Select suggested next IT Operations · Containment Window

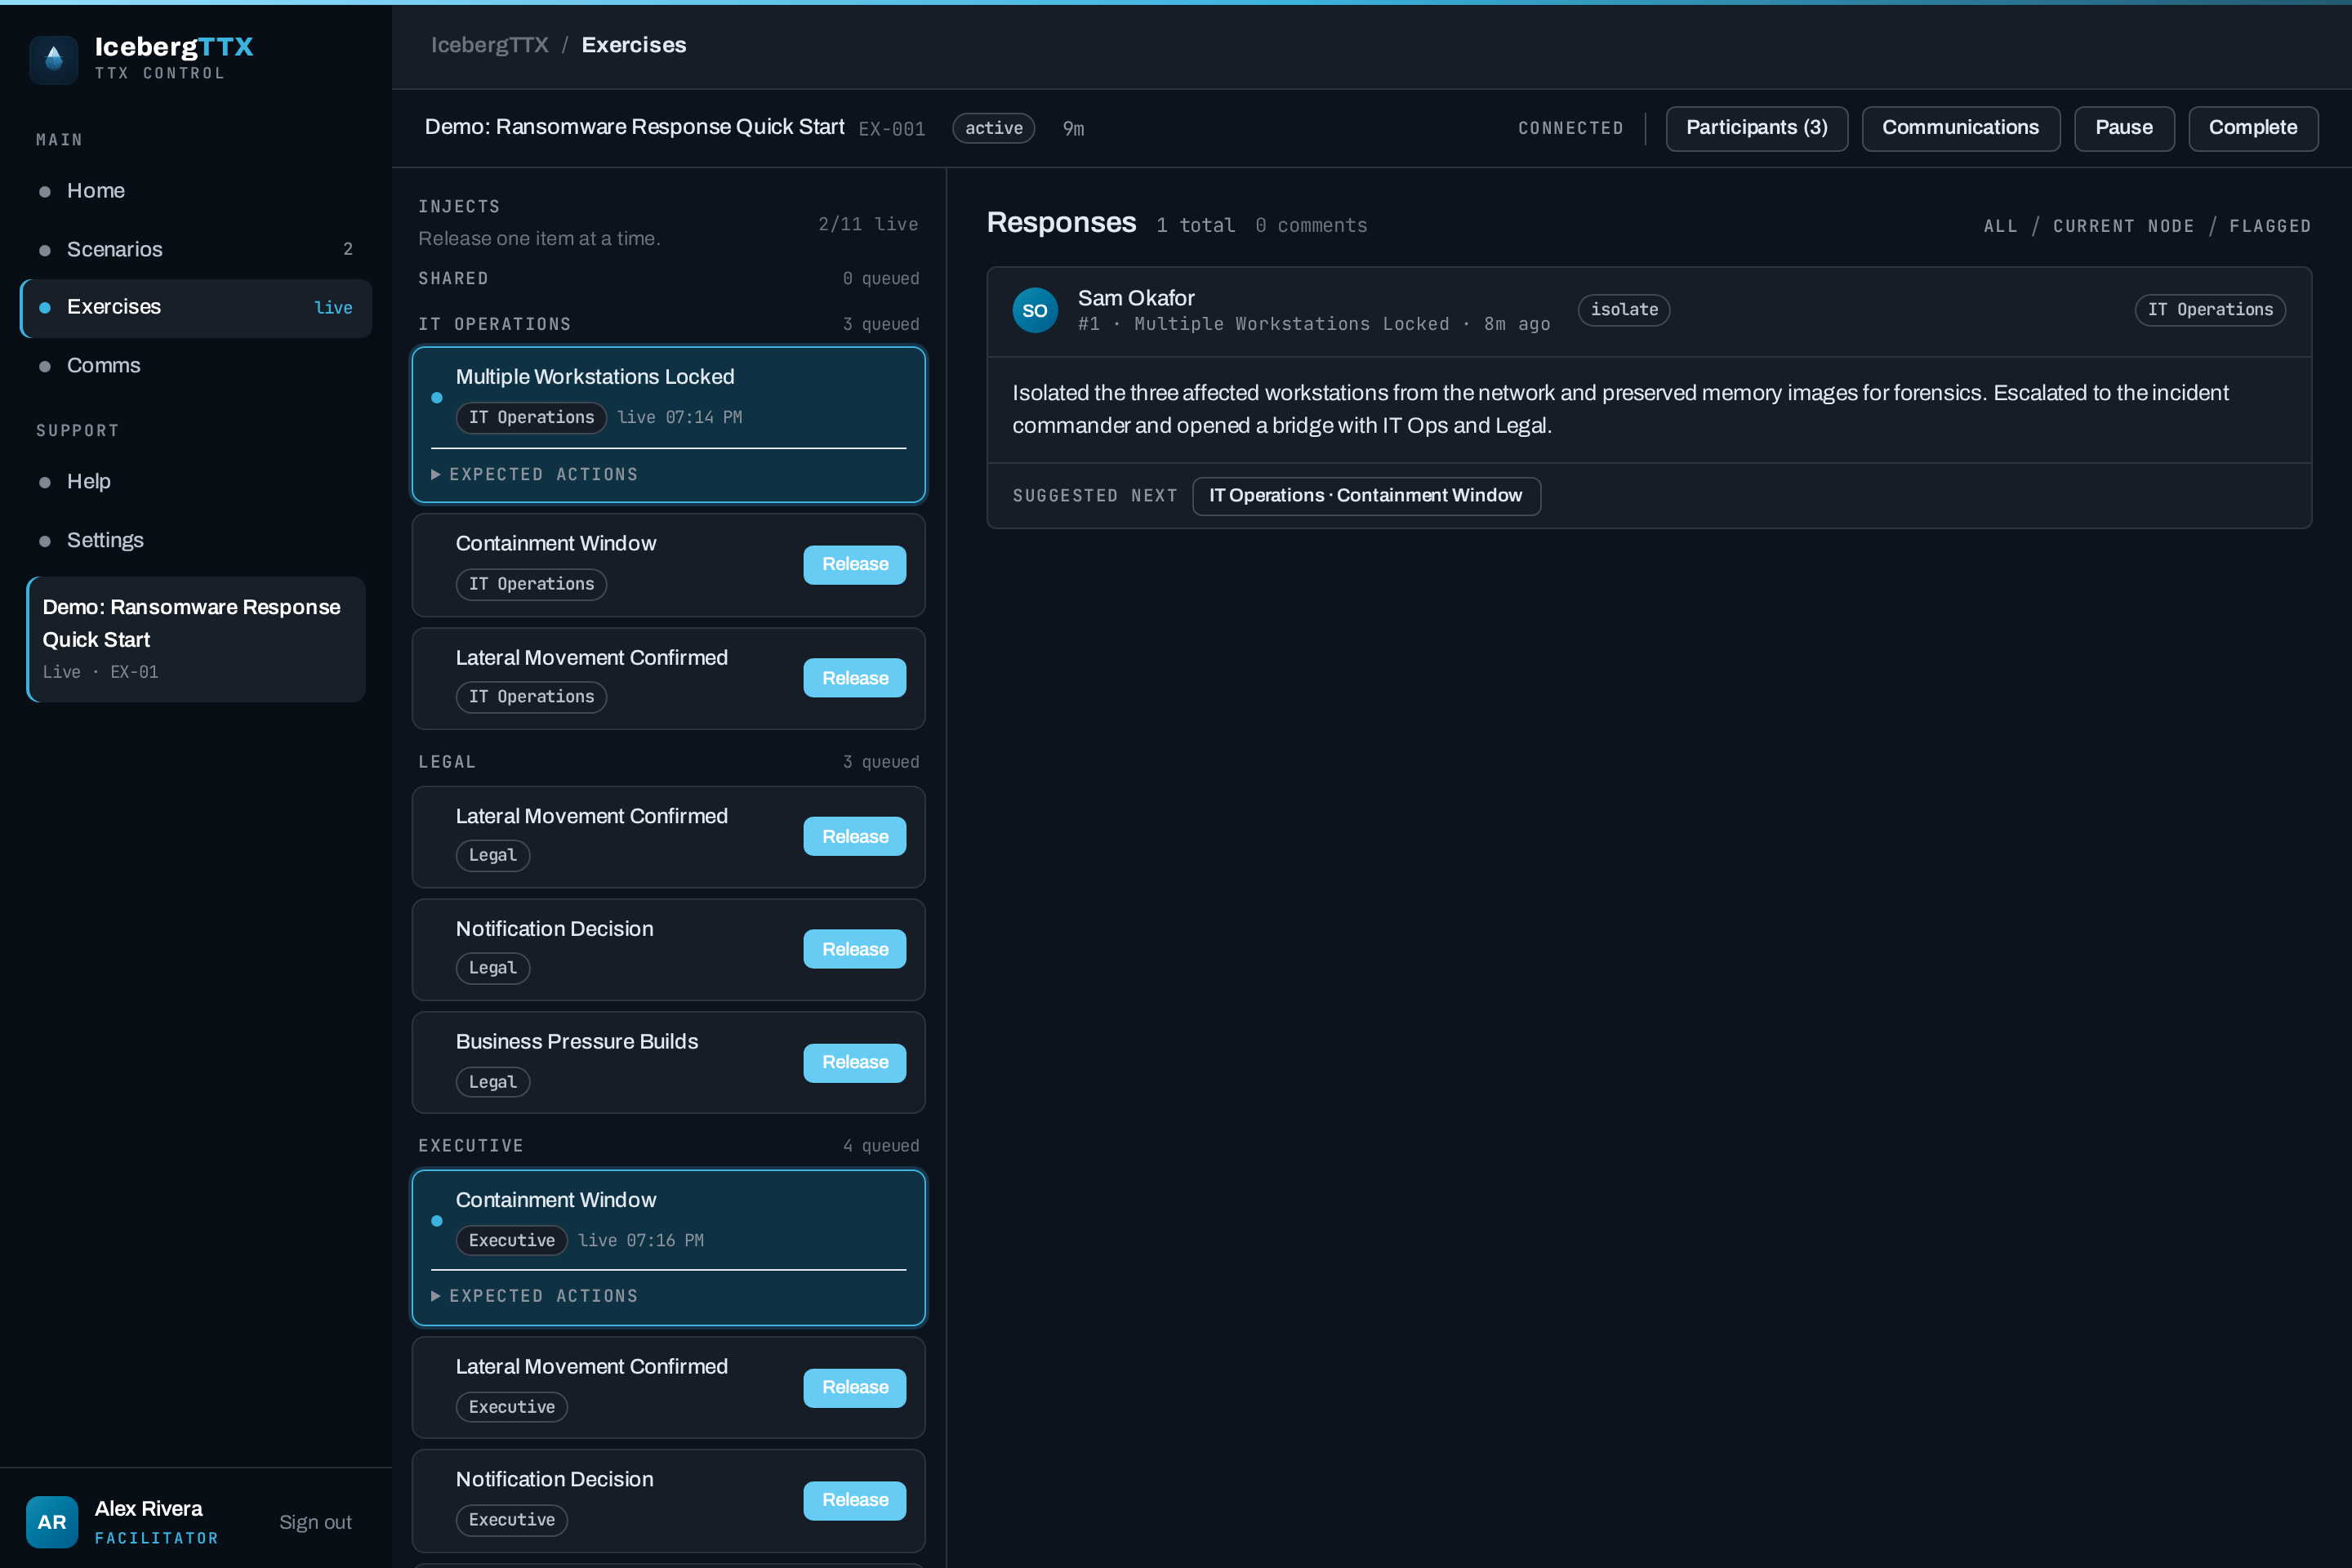pos(1366,496)
